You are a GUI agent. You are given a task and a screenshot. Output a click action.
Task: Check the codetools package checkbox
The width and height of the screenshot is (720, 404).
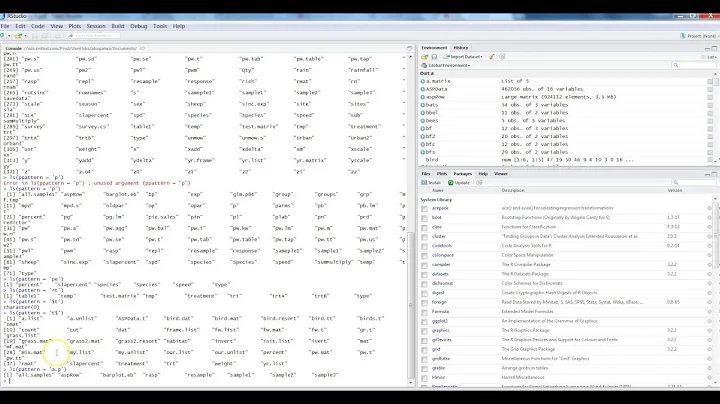click(424, 247)
